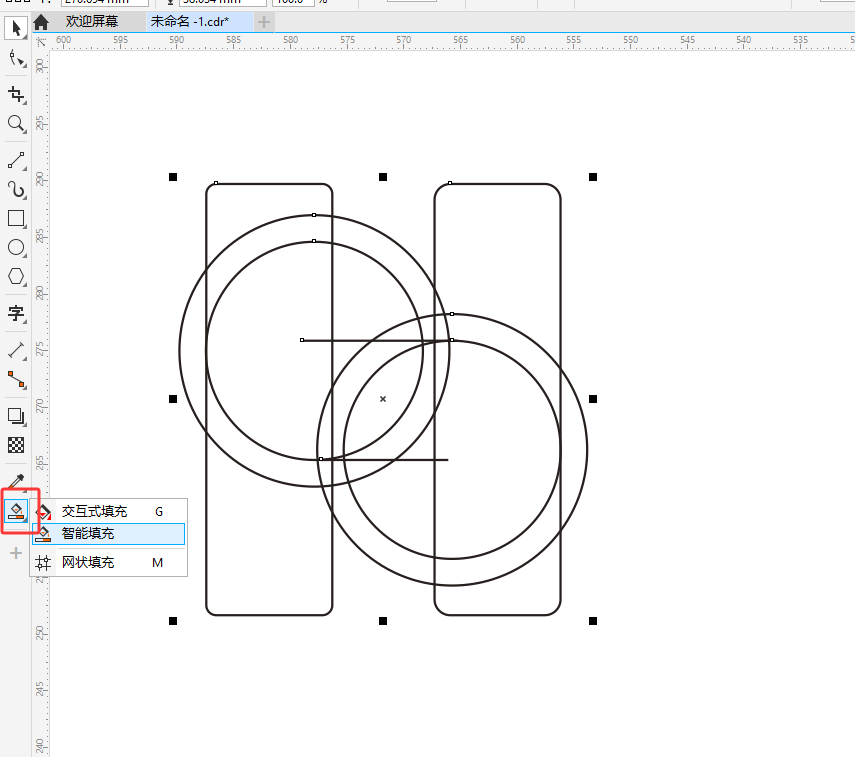This screenshot has height=757, width=855.
Task: Choose the Ellipse tool
Action: [x=16, y=248]
